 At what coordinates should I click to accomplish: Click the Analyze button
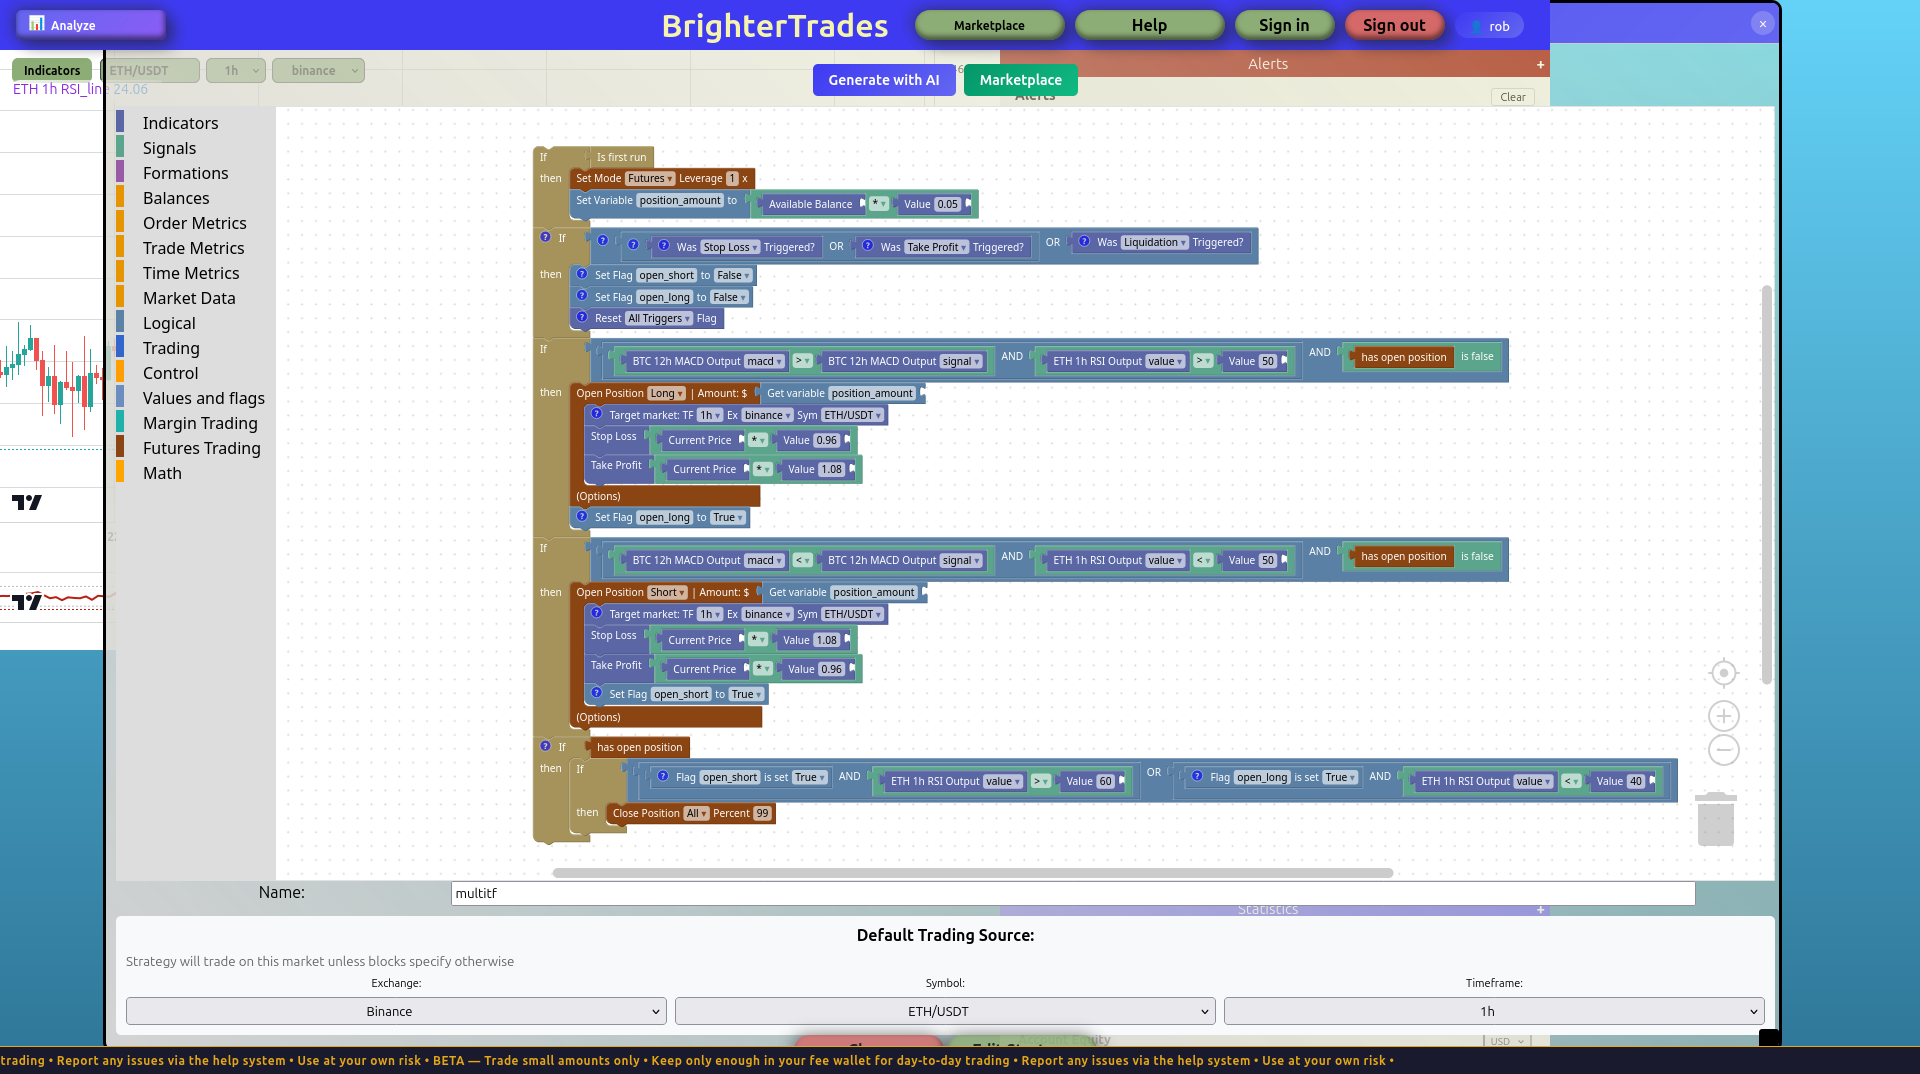(x=91, y=24)
